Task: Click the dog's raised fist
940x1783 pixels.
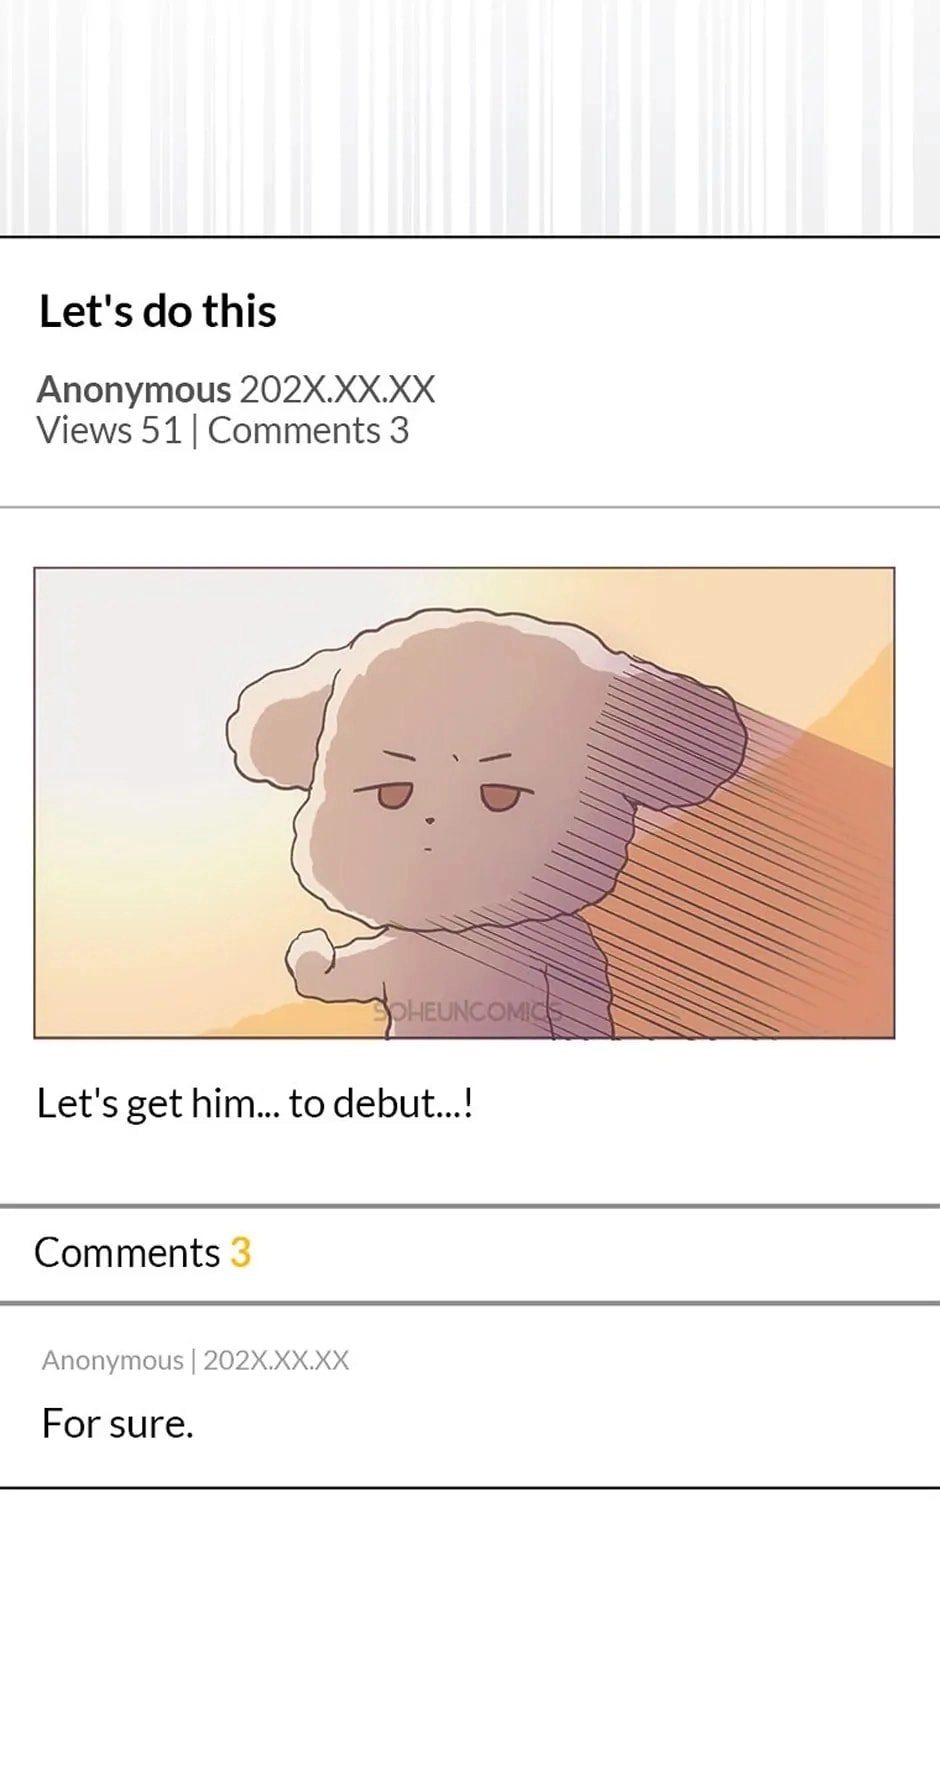Action: (x=312, y=955)
